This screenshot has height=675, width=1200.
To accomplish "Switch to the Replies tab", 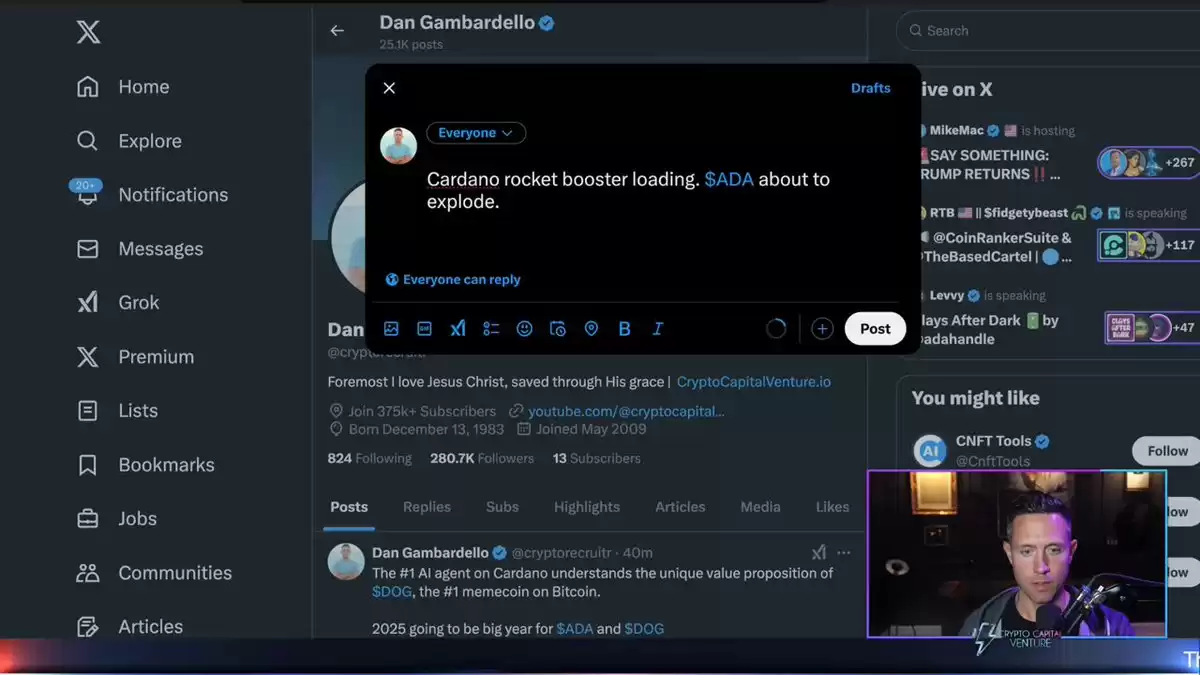I will point(427,507).
